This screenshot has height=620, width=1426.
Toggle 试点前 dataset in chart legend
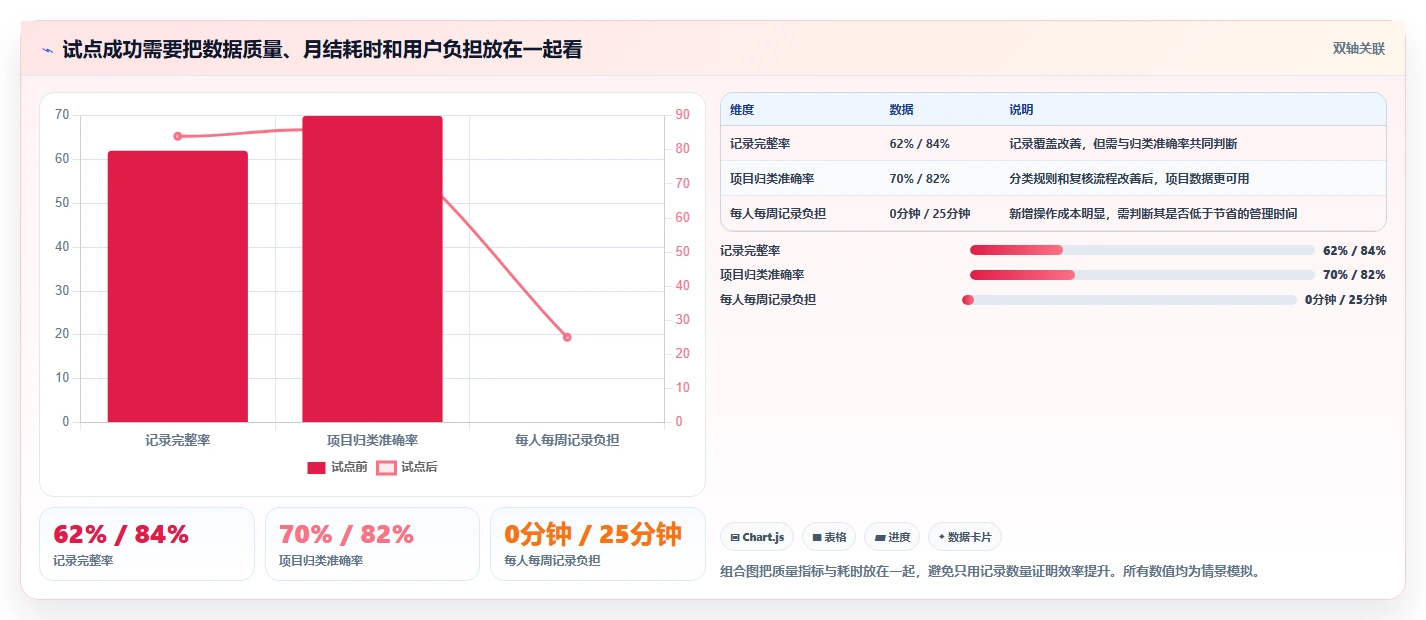point(337,467)
